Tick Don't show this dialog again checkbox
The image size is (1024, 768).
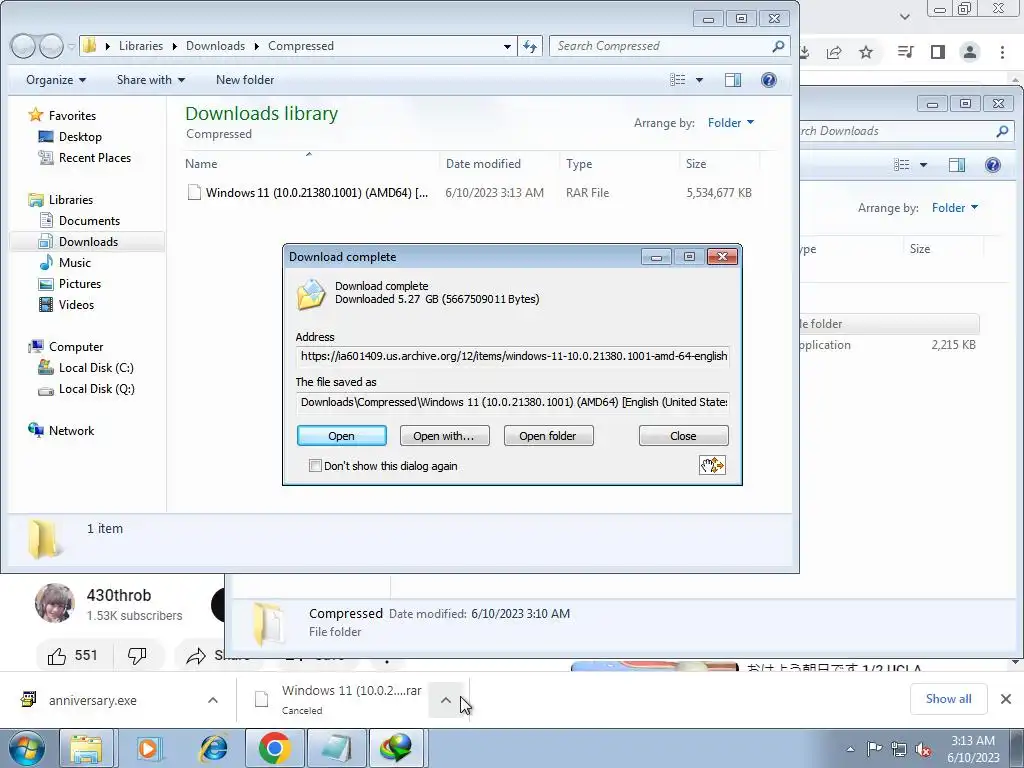[x=315, y=466]
